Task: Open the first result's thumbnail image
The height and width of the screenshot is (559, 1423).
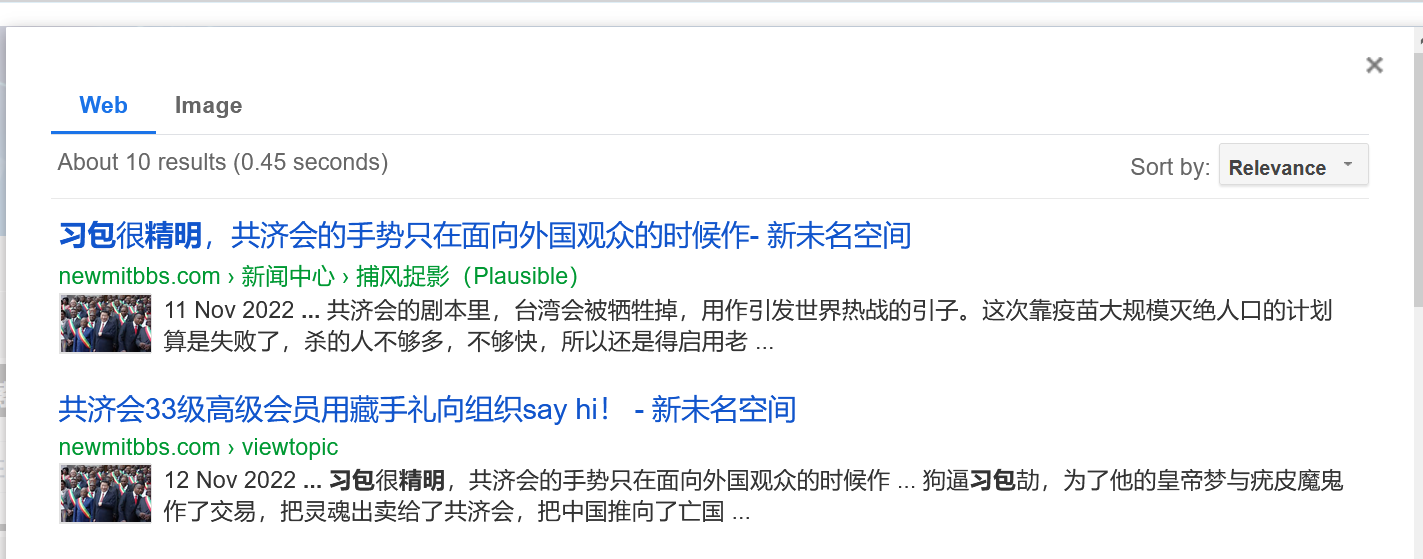Action: 105,324
